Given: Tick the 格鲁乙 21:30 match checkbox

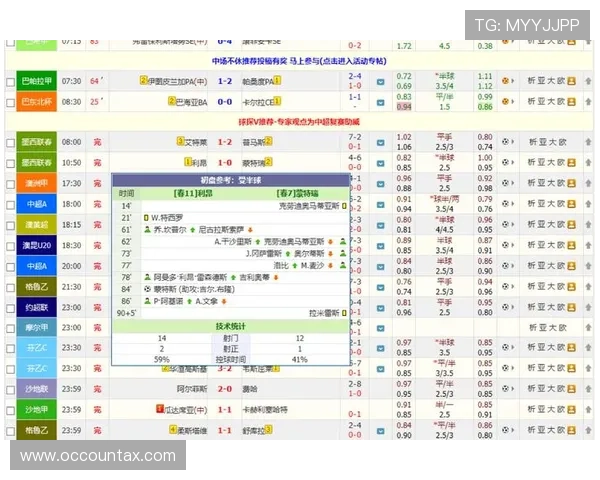Looking at the screenshot, I should [x=11, y=287].
